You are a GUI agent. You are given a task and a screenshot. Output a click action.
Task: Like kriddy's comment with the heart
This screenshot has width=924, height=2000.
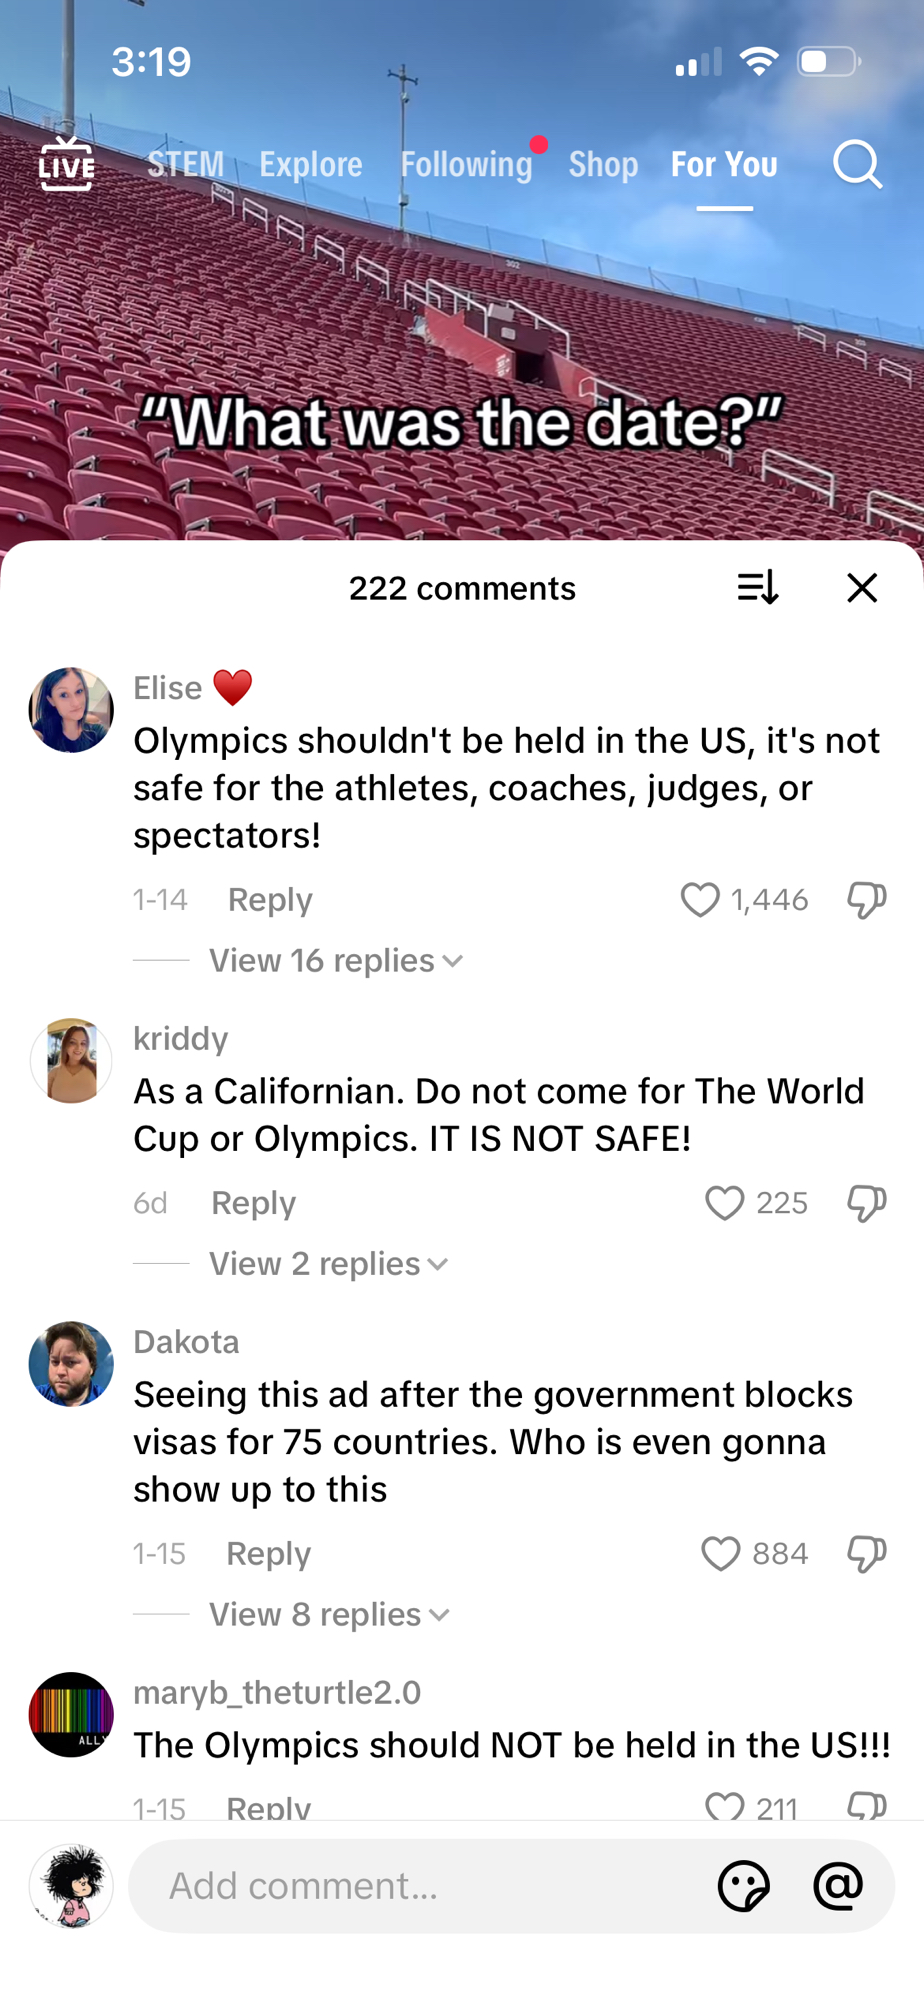click(724, 1203)
